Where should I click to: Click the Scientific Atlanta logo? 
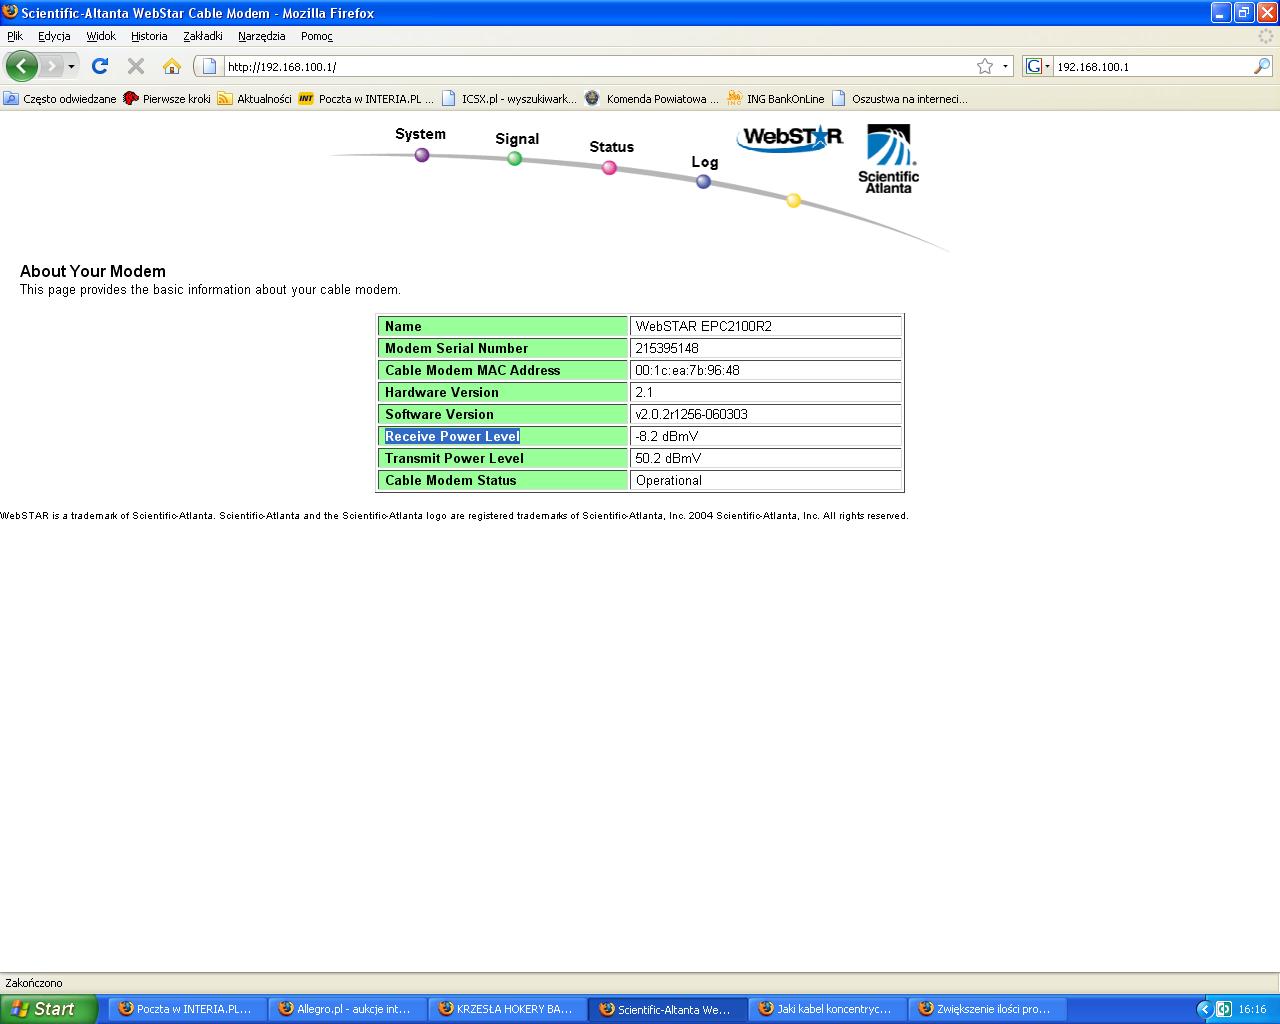(888, 159)
